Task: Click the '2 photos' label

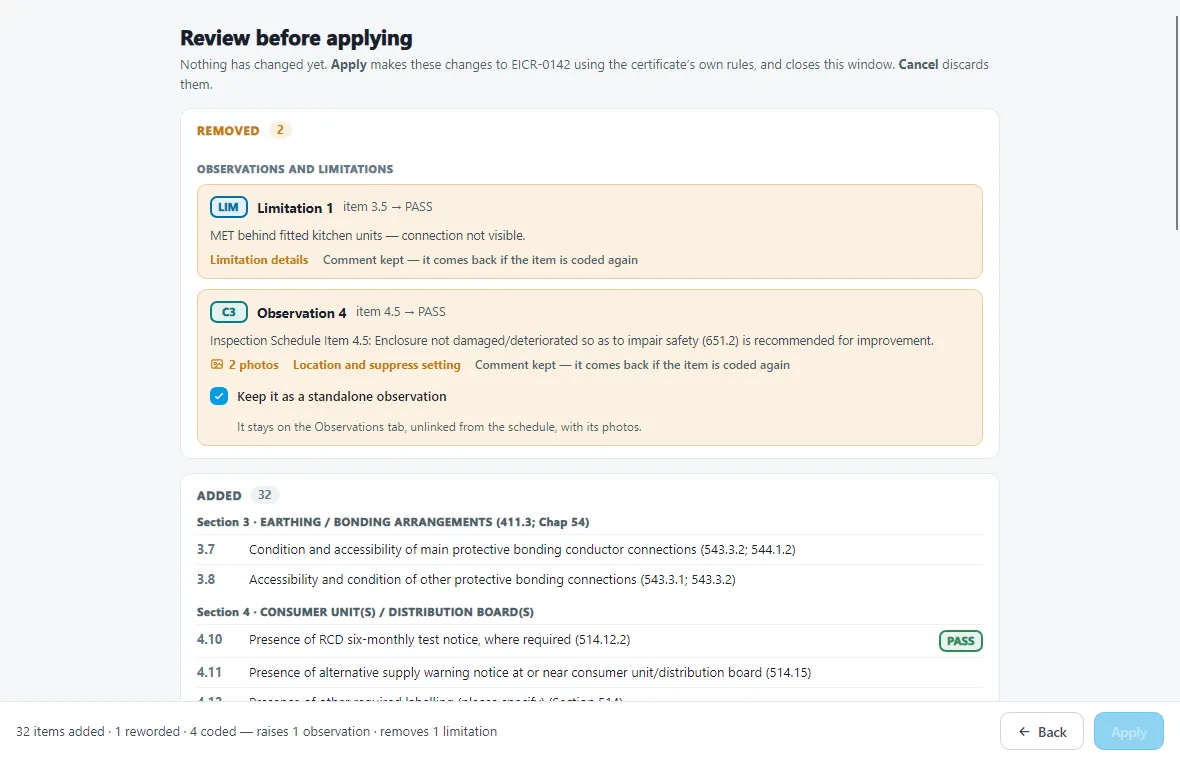Action: pyautogui.click(x=254, y=365)
